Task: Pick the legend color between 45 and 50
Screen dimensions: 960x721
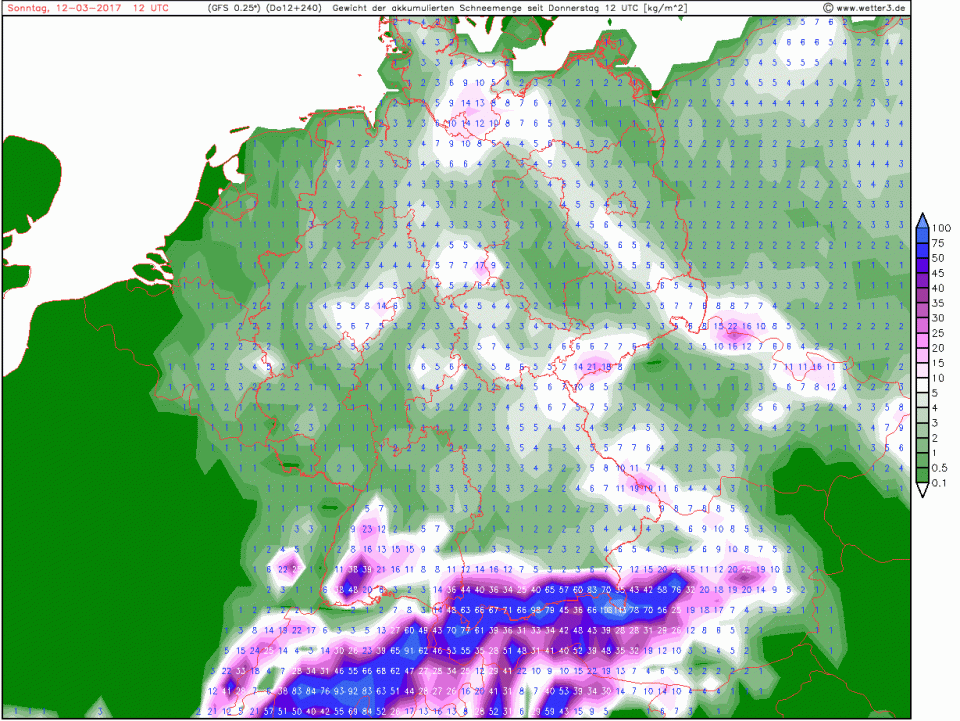Action: click(923, 265)
